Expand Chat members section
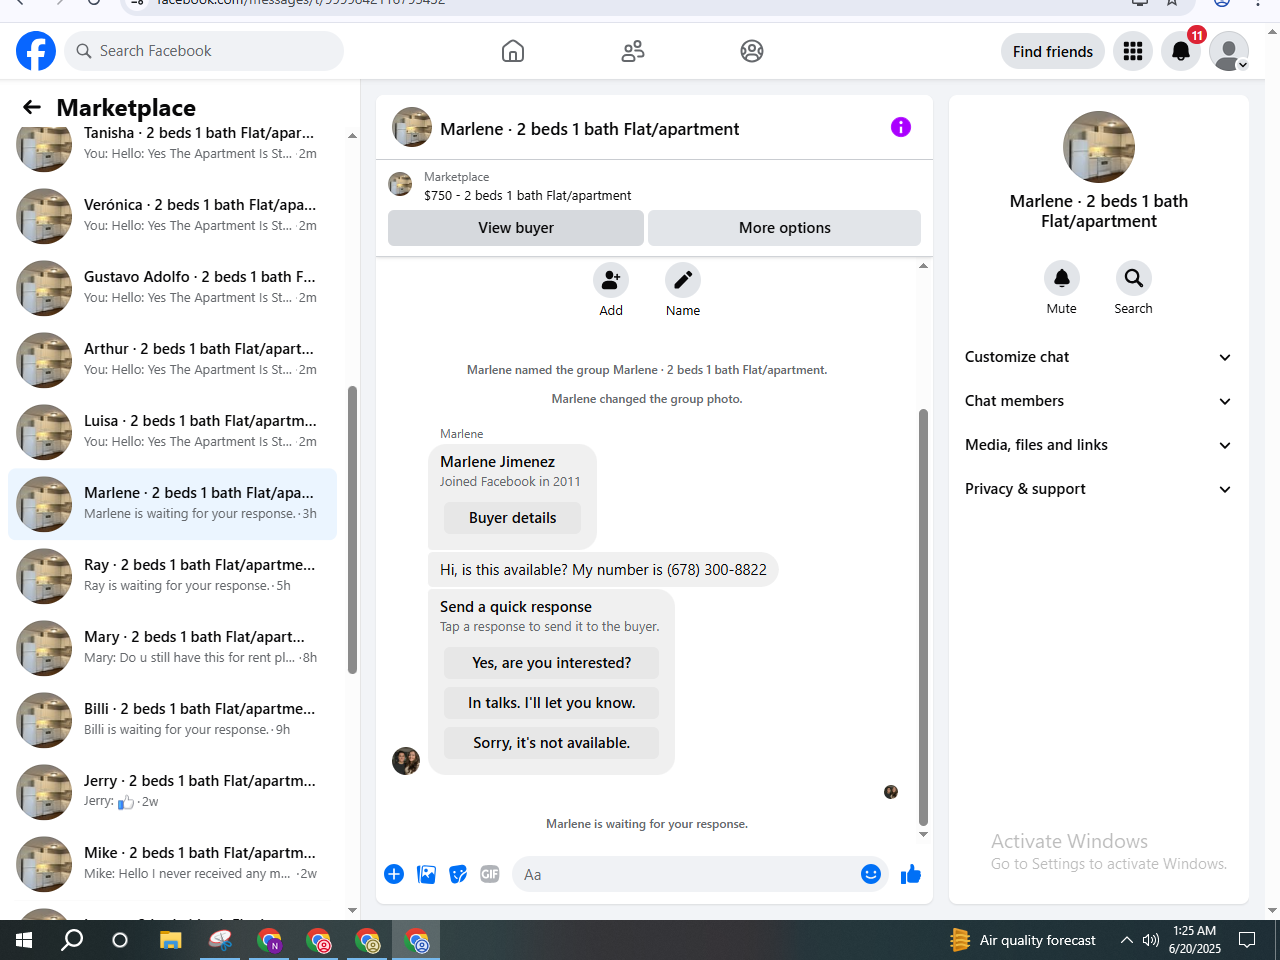 pos(1099,401)
